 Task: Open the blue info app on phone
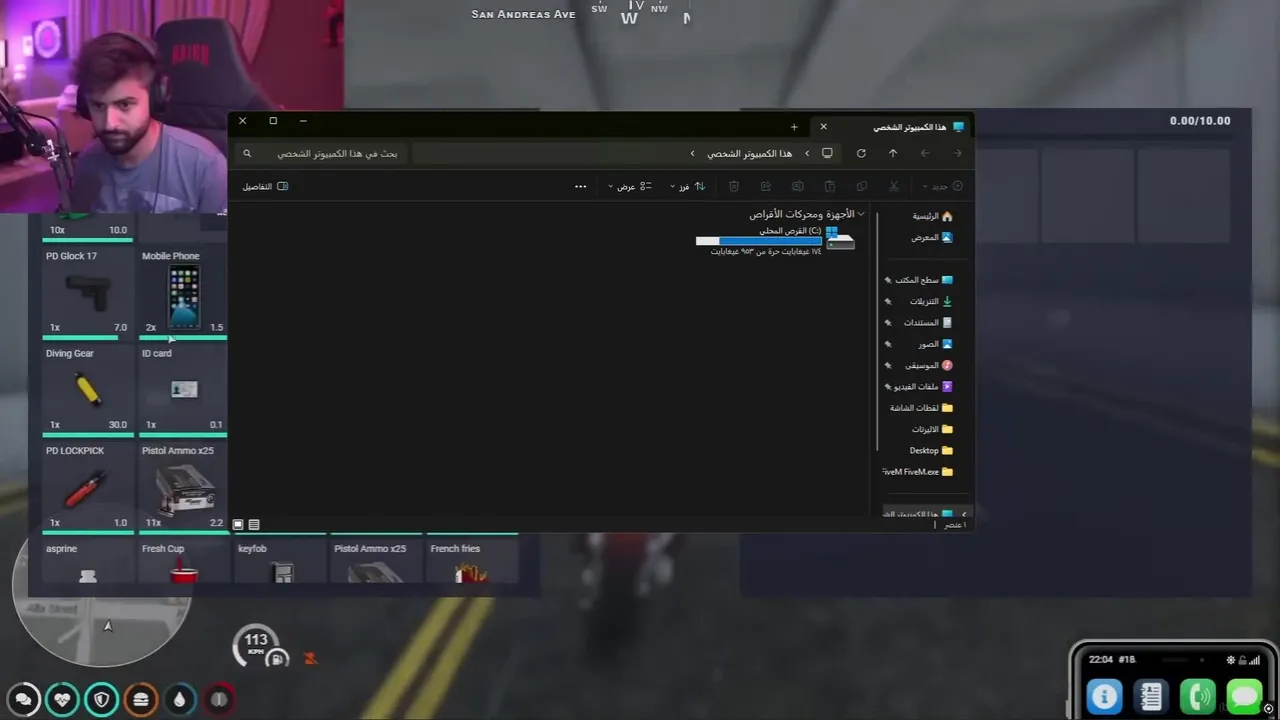(1104, 696)
